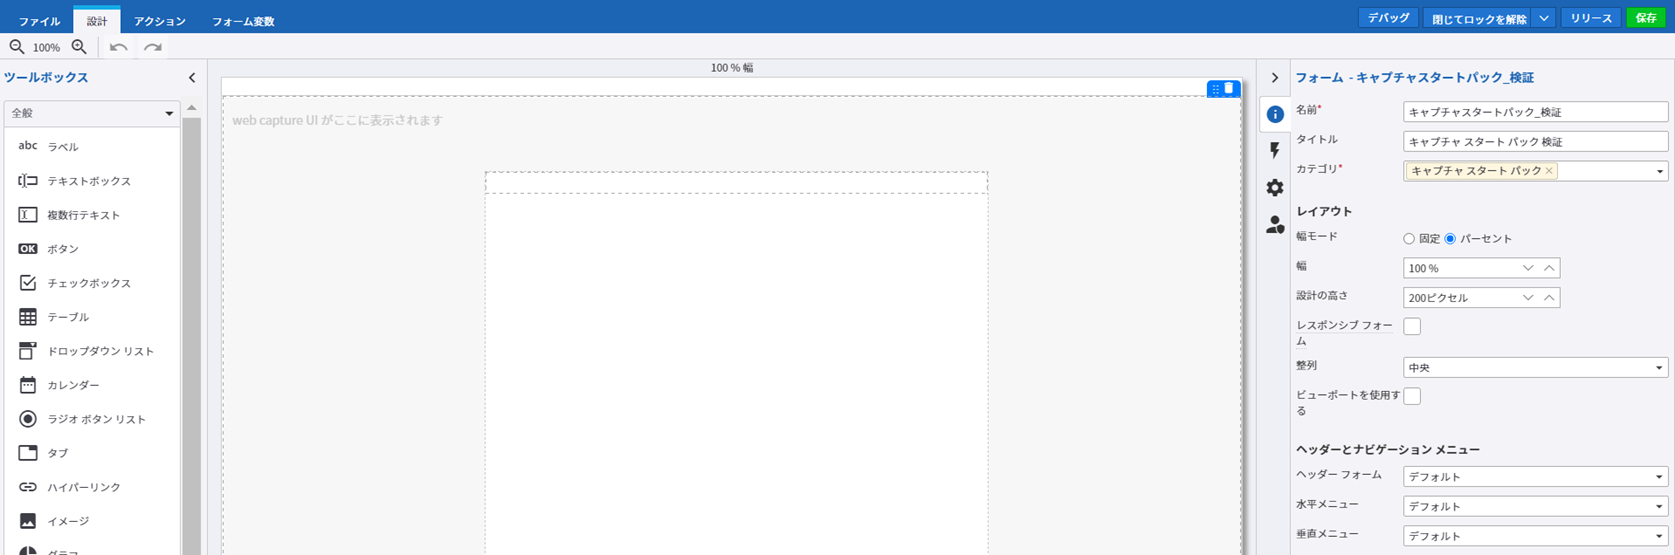The height and width of the screenshot is (555, 1675).
Task: Open the lightning bolt events panel
Action: [1274, 151]
